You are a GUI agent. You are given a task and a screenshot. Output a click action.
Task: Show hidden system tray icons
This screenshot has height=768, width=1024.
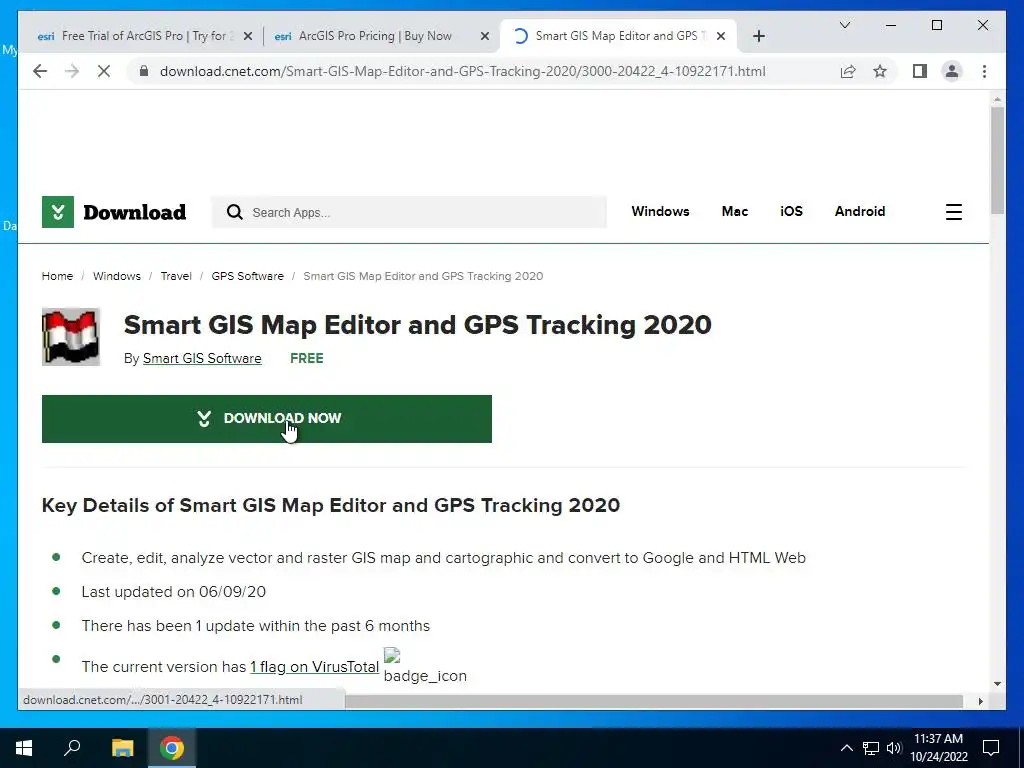[x=846, y=748]
